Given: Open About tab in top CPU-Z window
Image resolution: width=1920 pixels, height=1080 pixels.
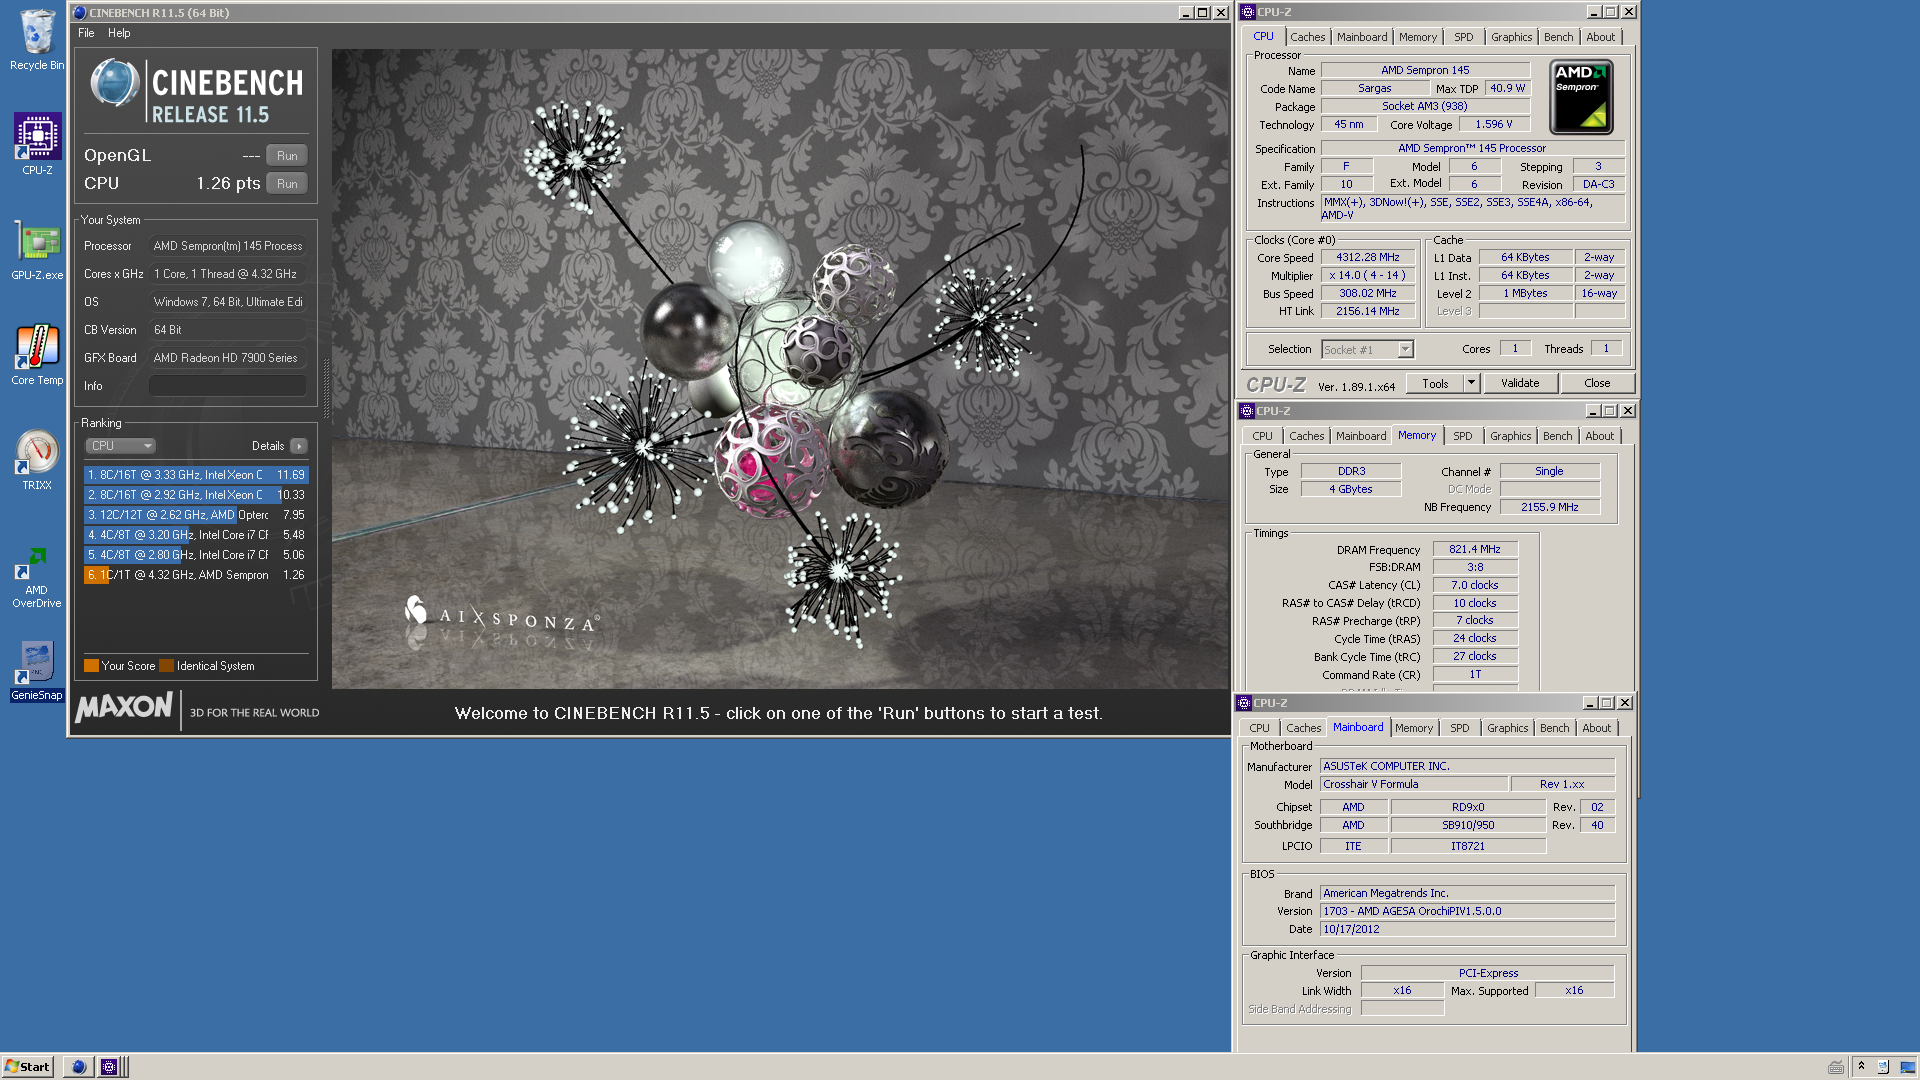Looking at the screenshot, I should 1600,37.
